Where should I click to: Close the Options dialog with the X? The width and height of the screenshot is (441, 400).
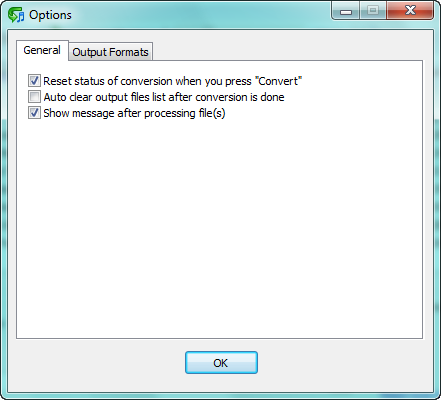(410, 11)
